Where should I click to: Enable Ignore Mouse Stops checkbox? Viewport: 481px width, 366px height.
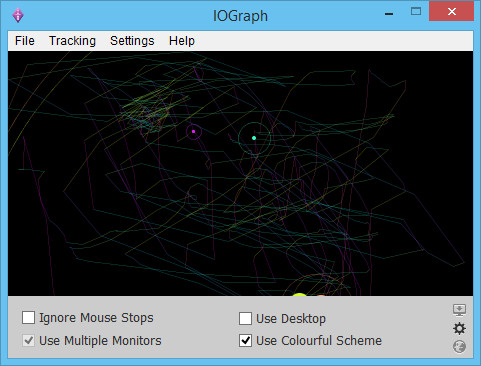[28, 318]
